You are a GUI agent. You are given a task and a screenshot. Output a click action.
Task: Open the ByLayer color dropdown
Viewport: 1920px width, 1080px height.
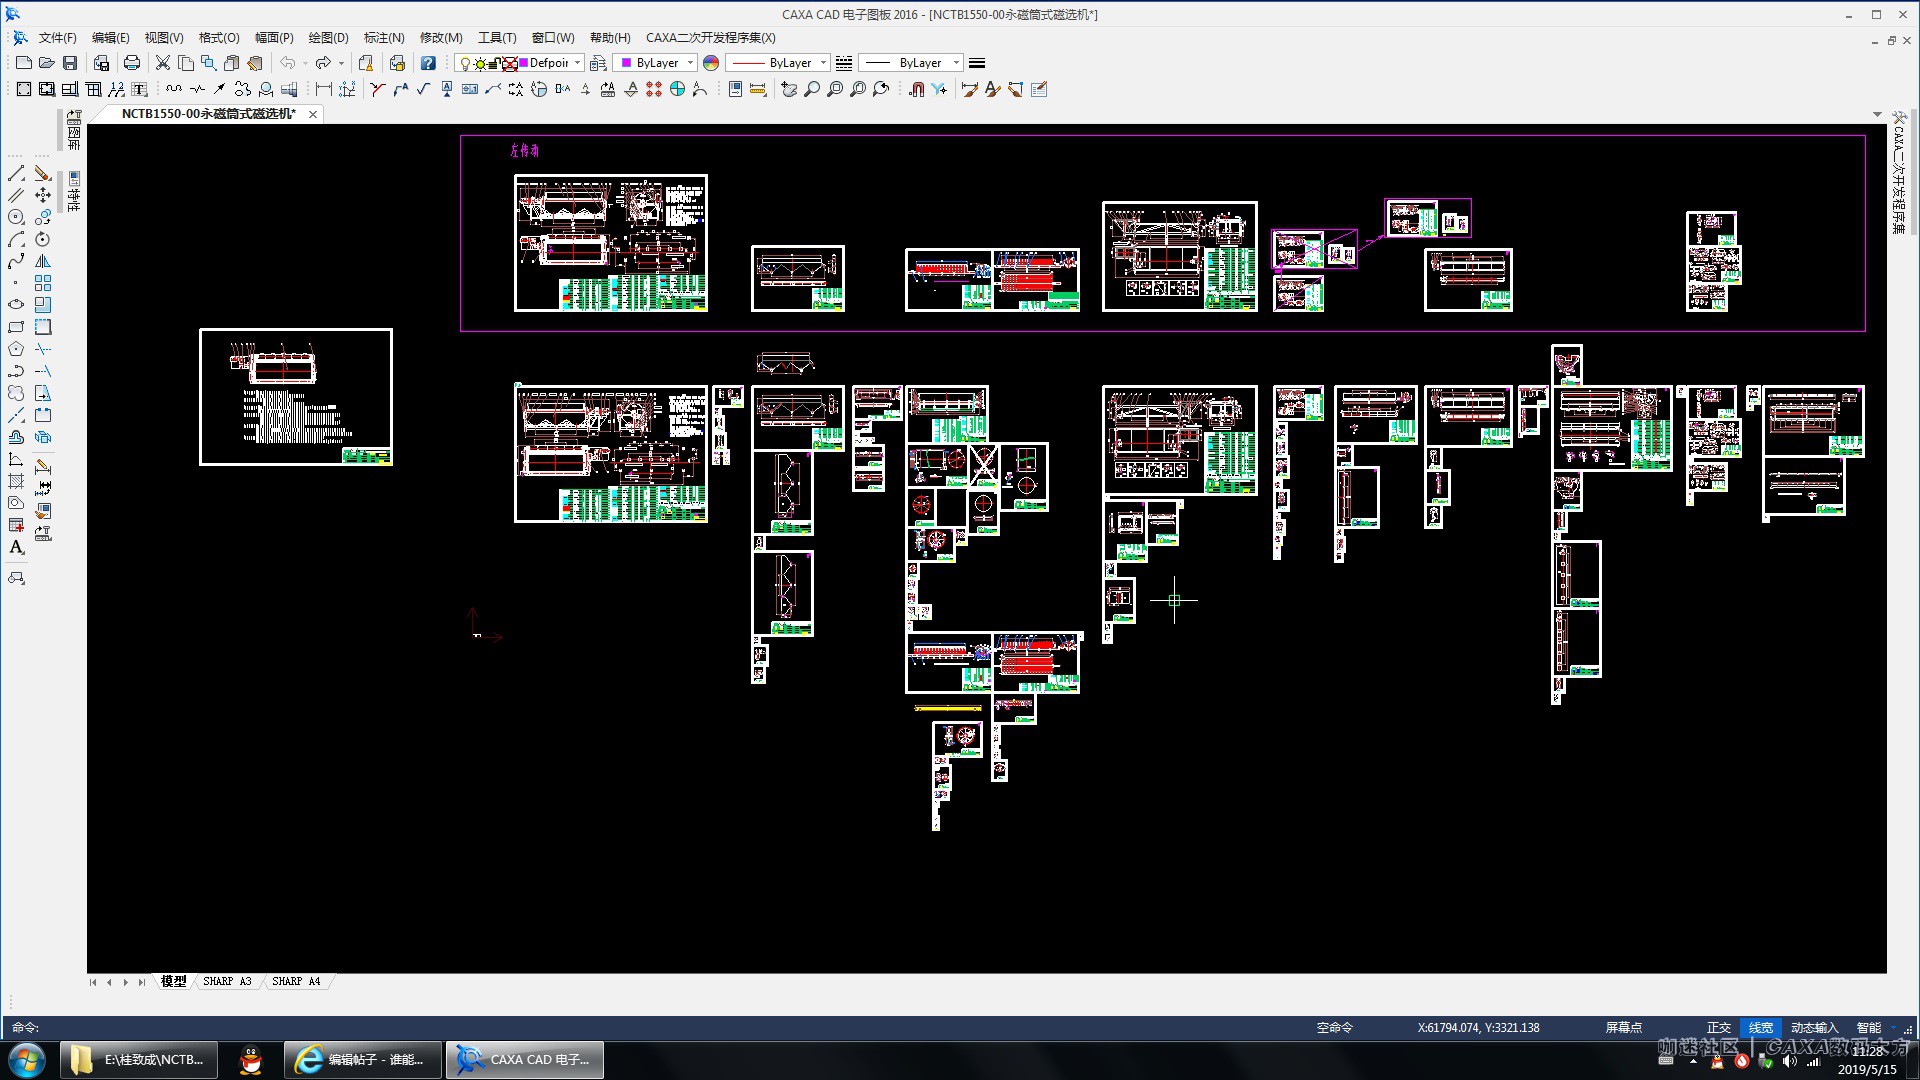690,63
